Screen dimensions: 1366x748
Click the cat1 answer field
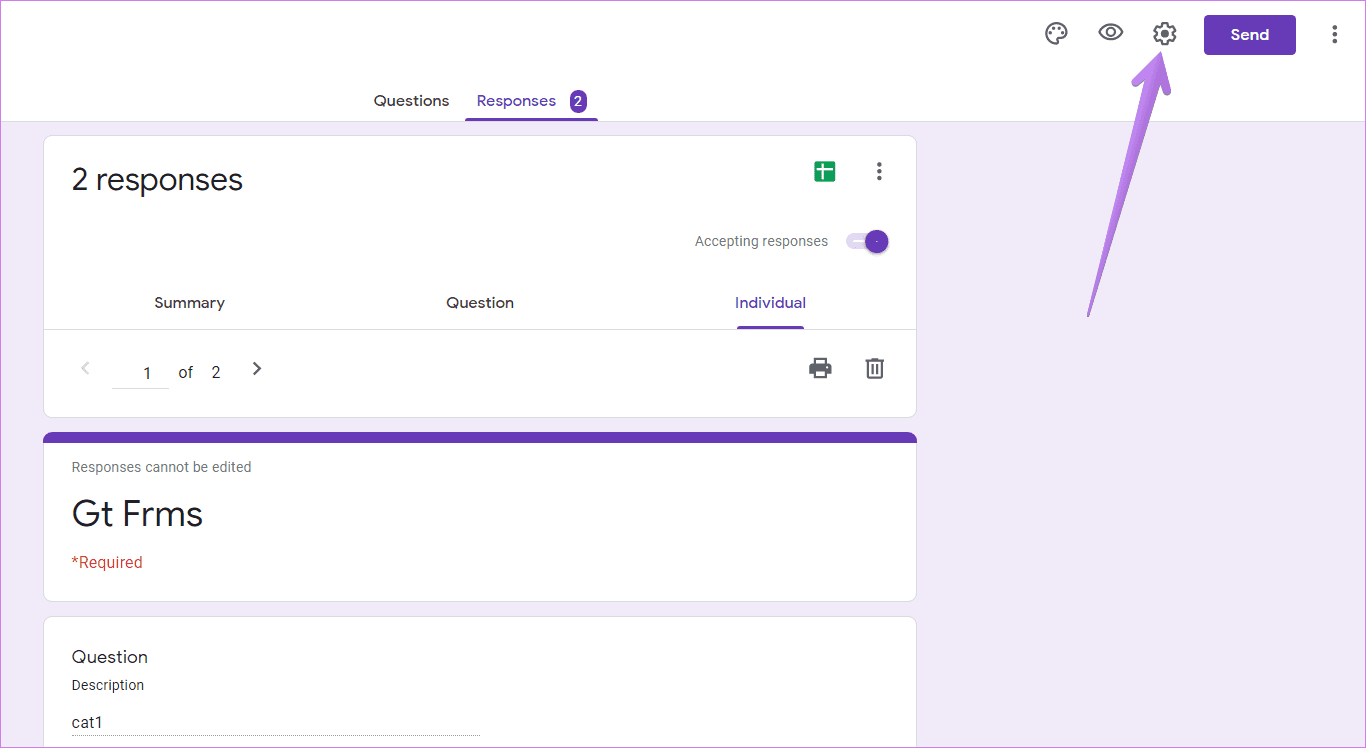276,722
